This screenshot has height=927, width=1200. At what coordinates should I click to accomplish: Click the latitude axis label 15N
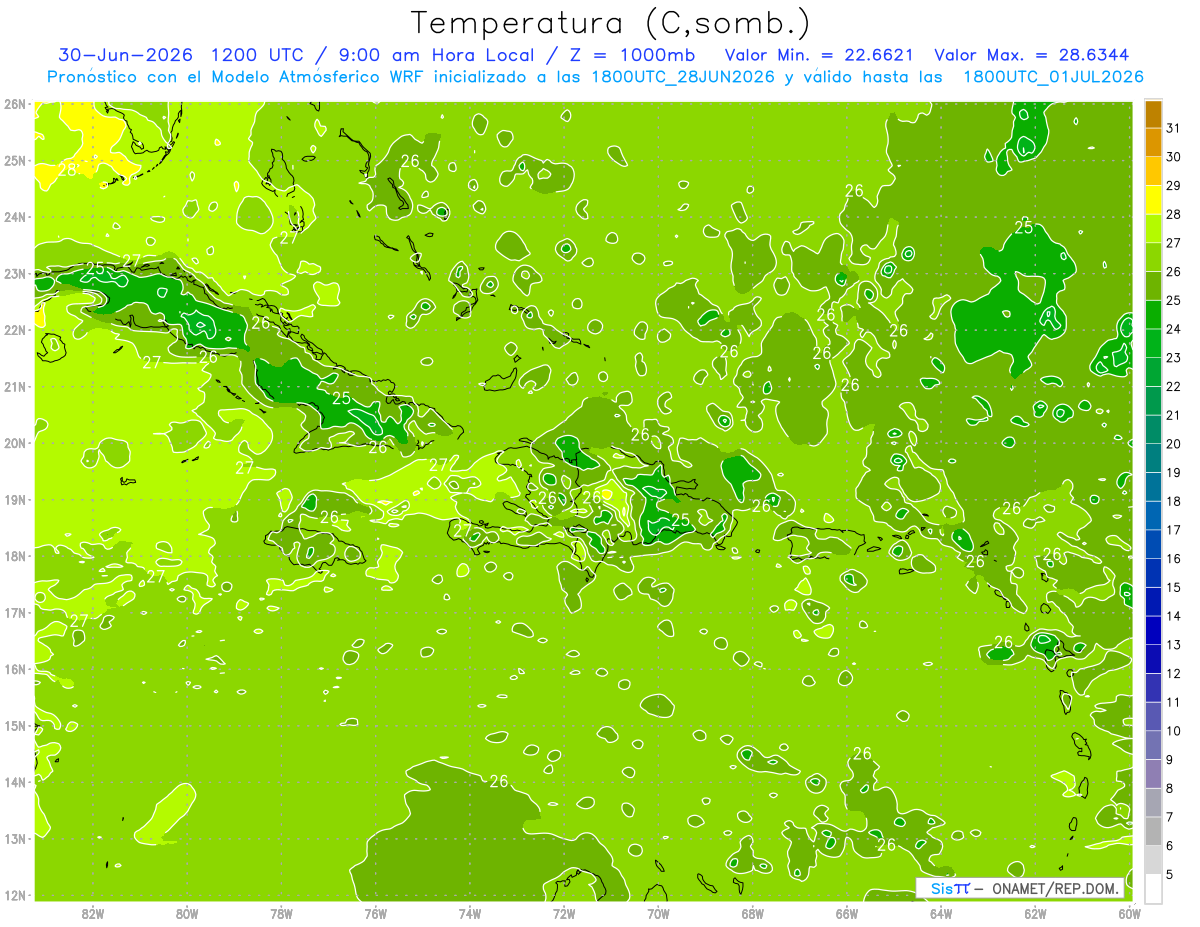15,725
